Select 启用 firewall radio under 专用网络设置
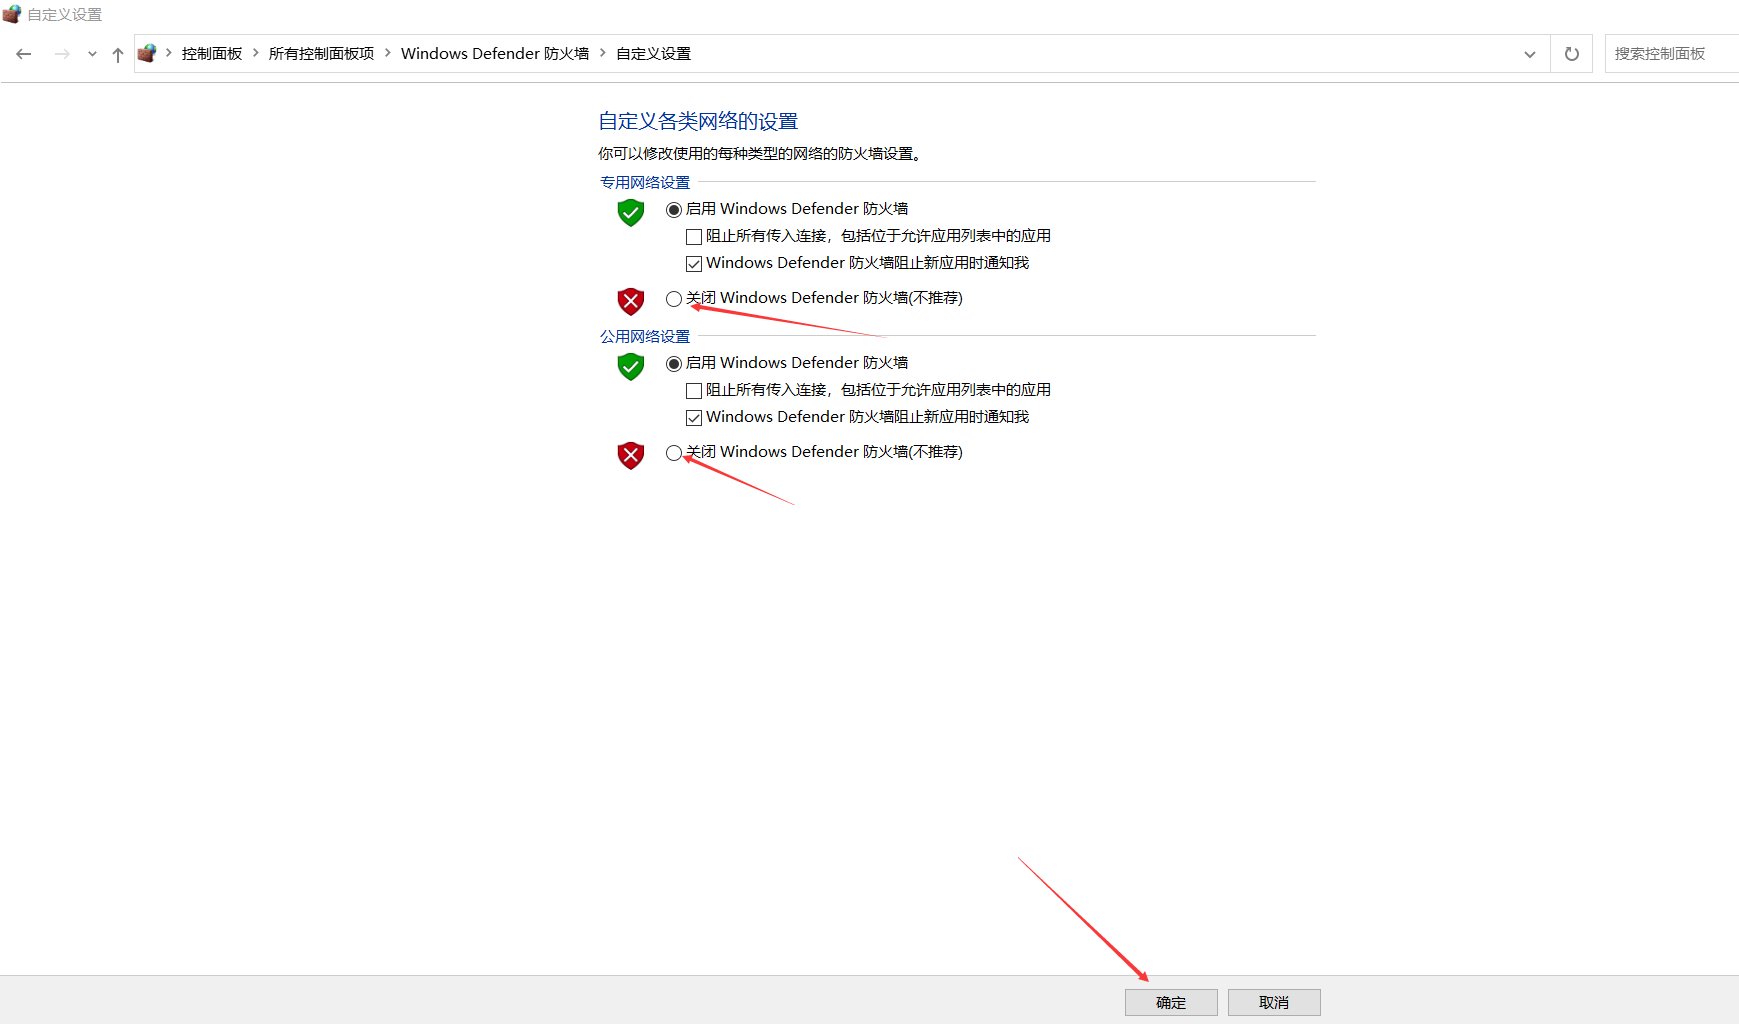Viewport: 1739px width, 1024px height. tap(674, 210)
